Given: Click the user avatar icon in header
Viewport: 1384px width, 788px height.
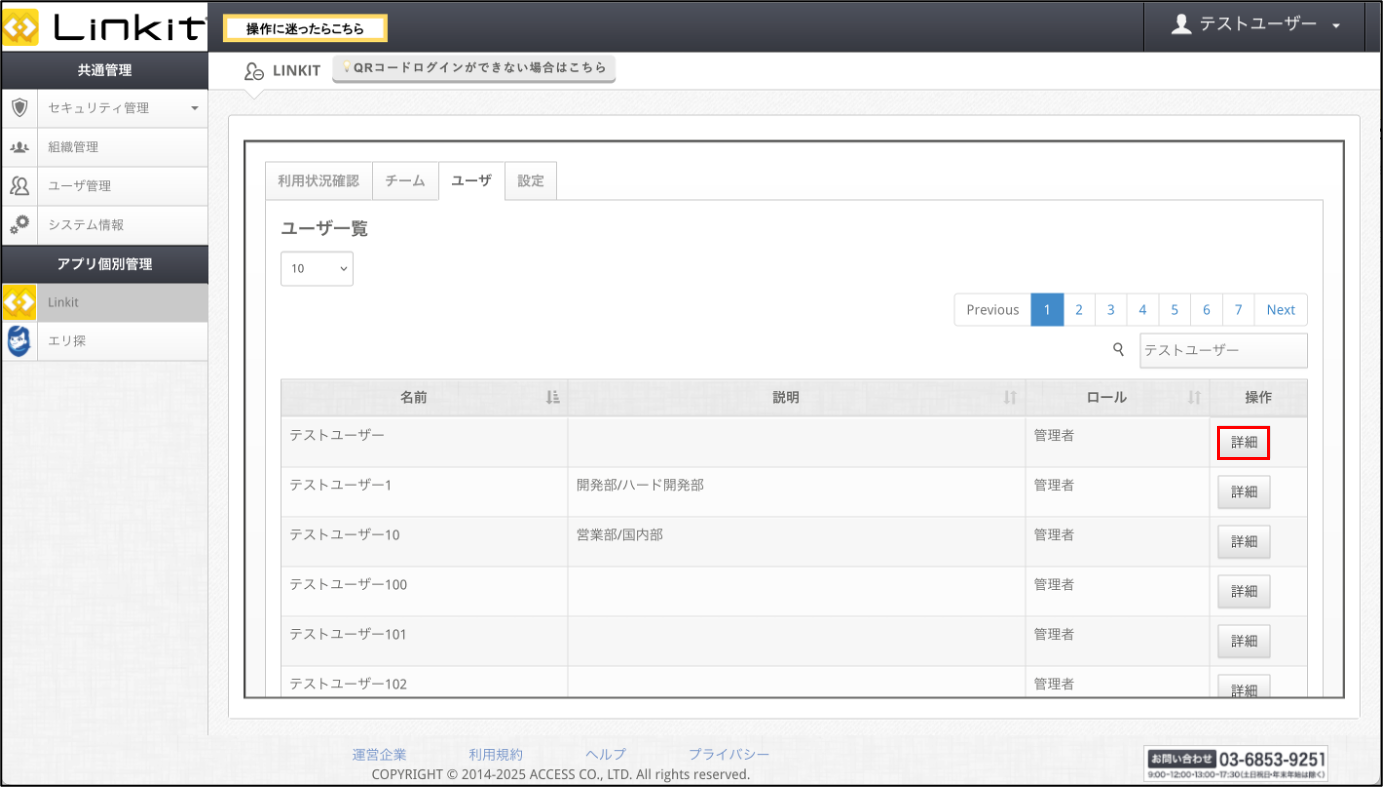Looking at the screenshot, I should click(1181, 24).
